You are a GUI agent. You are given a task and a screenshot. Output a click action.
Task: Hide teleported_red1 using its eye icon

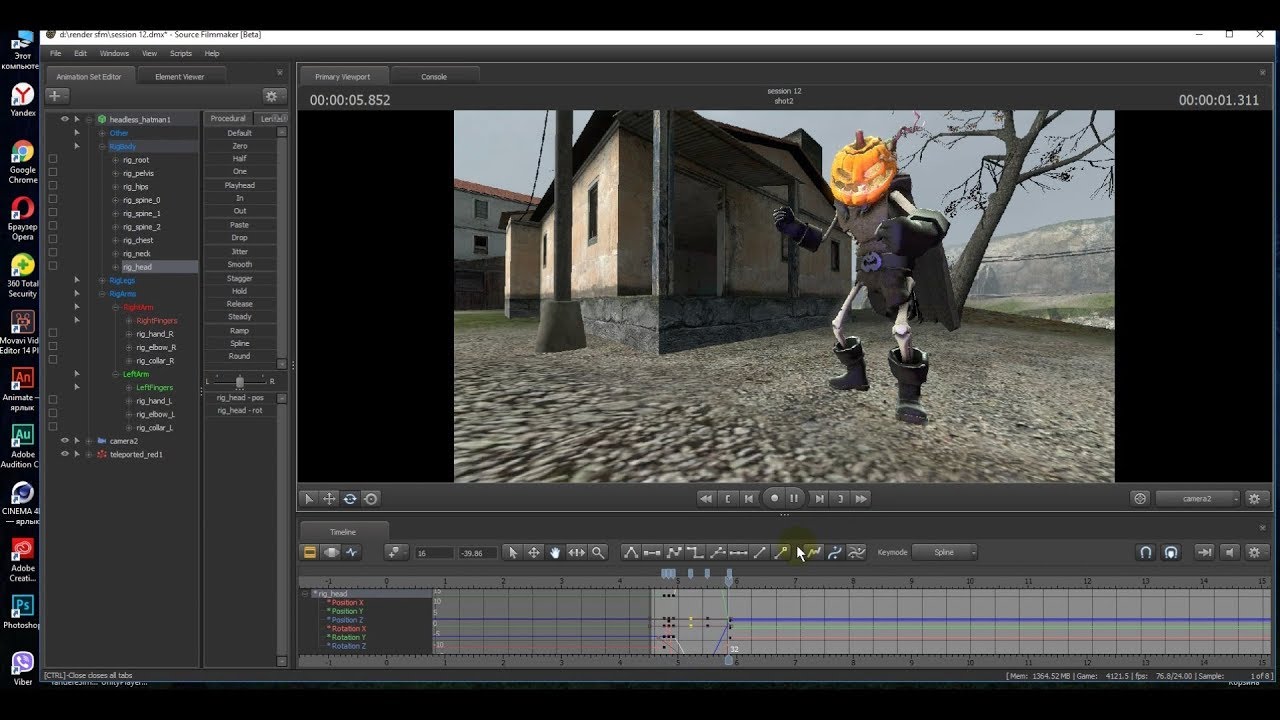[x=65, y=454]
